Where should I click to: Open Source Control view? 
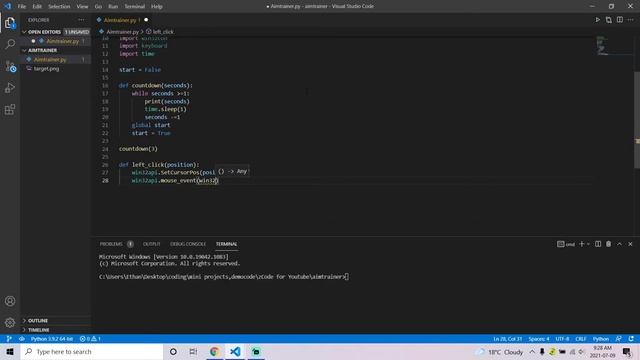coord(10,66)
